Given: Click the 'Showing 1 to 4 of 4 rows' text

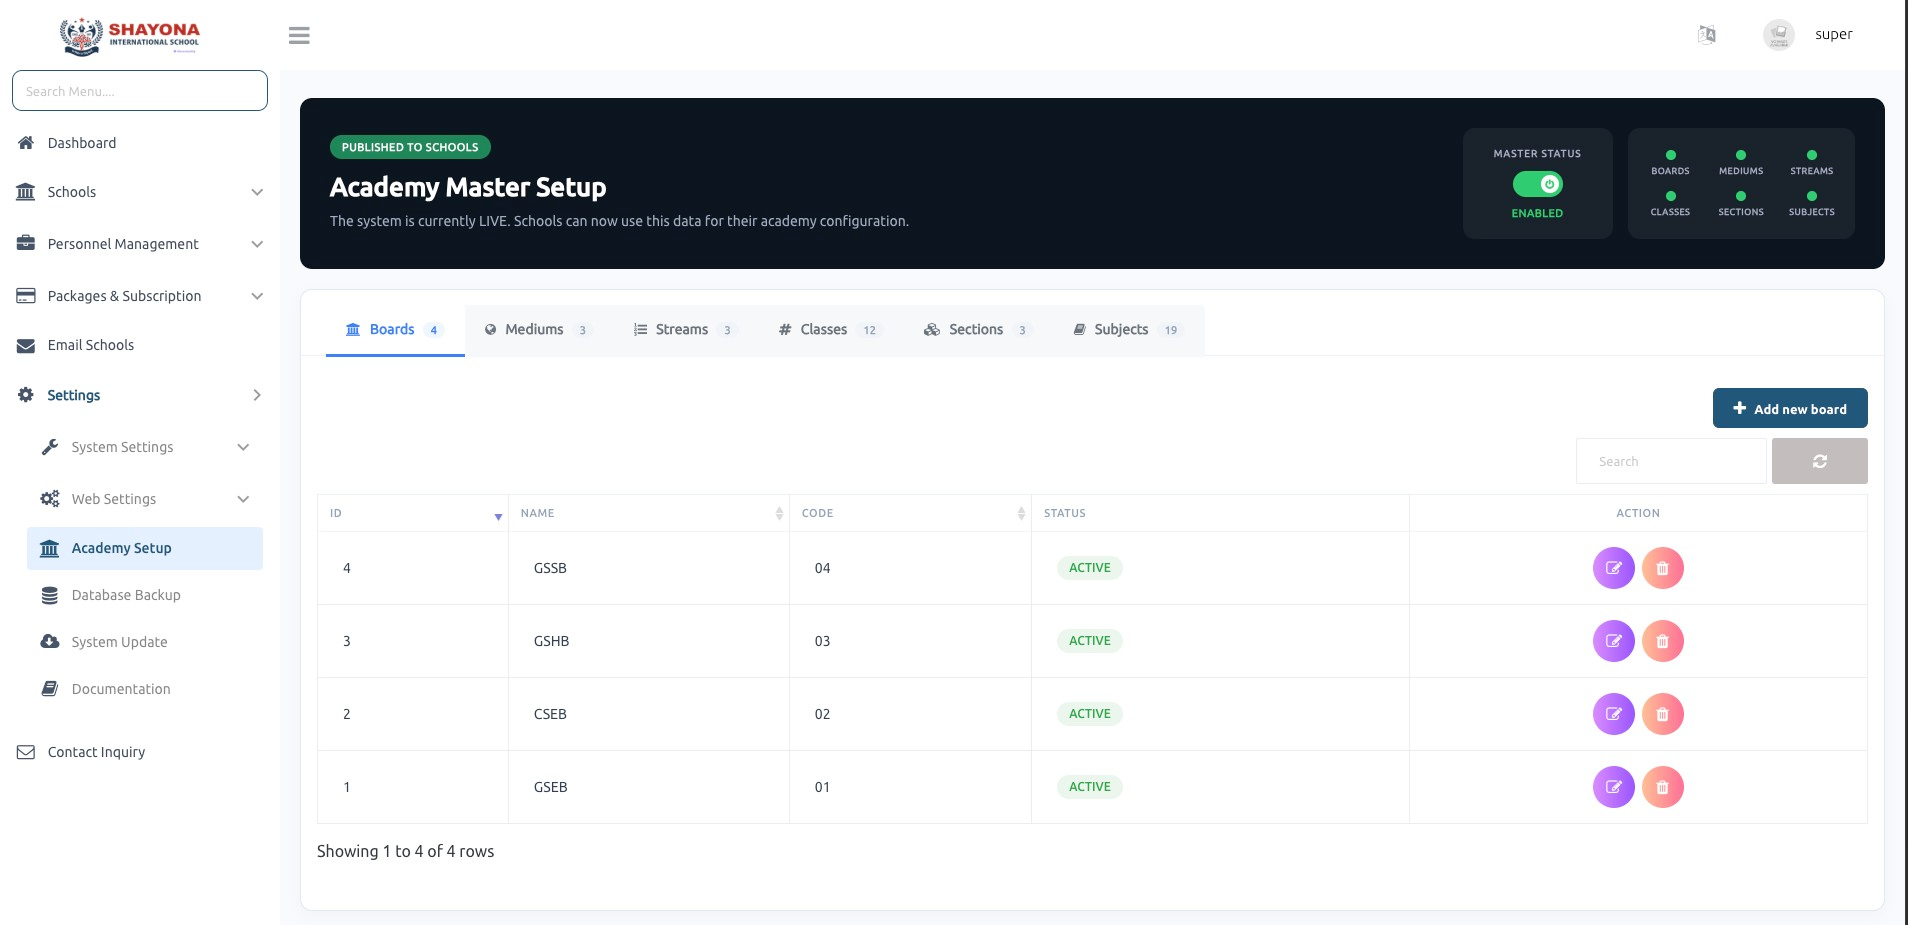Looking at the screenshot, I should point(405,851).
